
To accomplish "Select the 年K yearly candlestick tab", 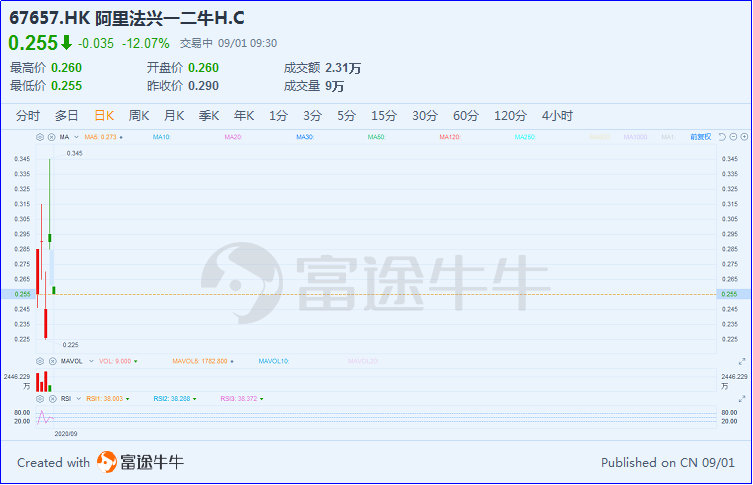I will [x=244, y=116].
